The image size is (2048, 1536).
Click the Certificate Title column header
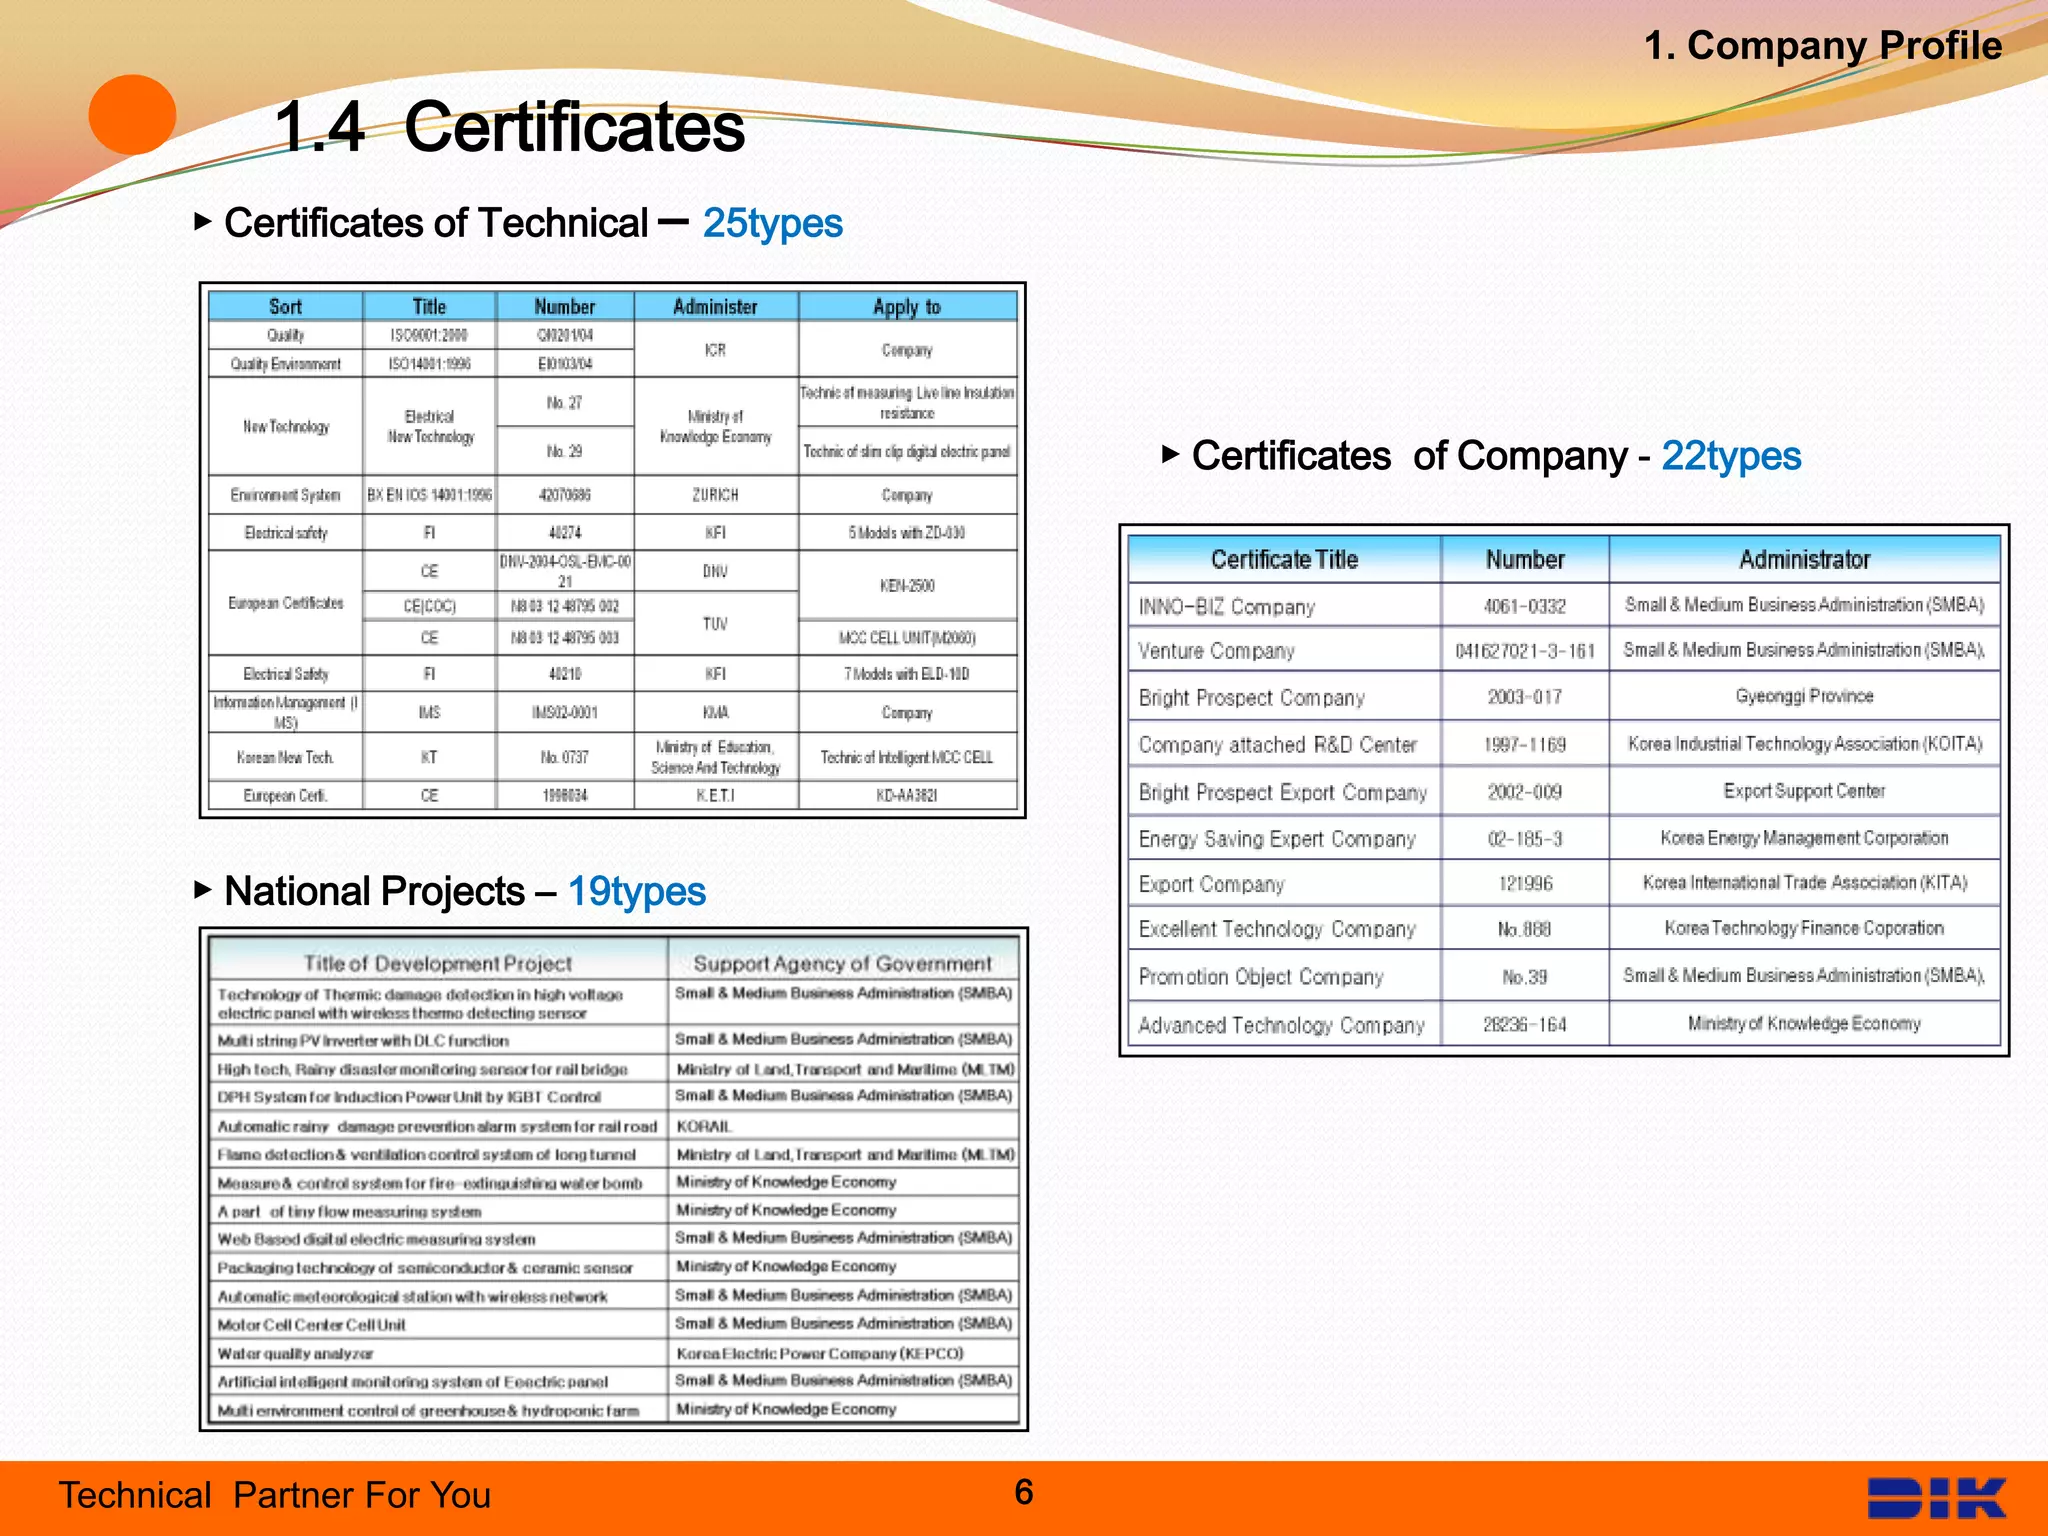click(1284, 559)
